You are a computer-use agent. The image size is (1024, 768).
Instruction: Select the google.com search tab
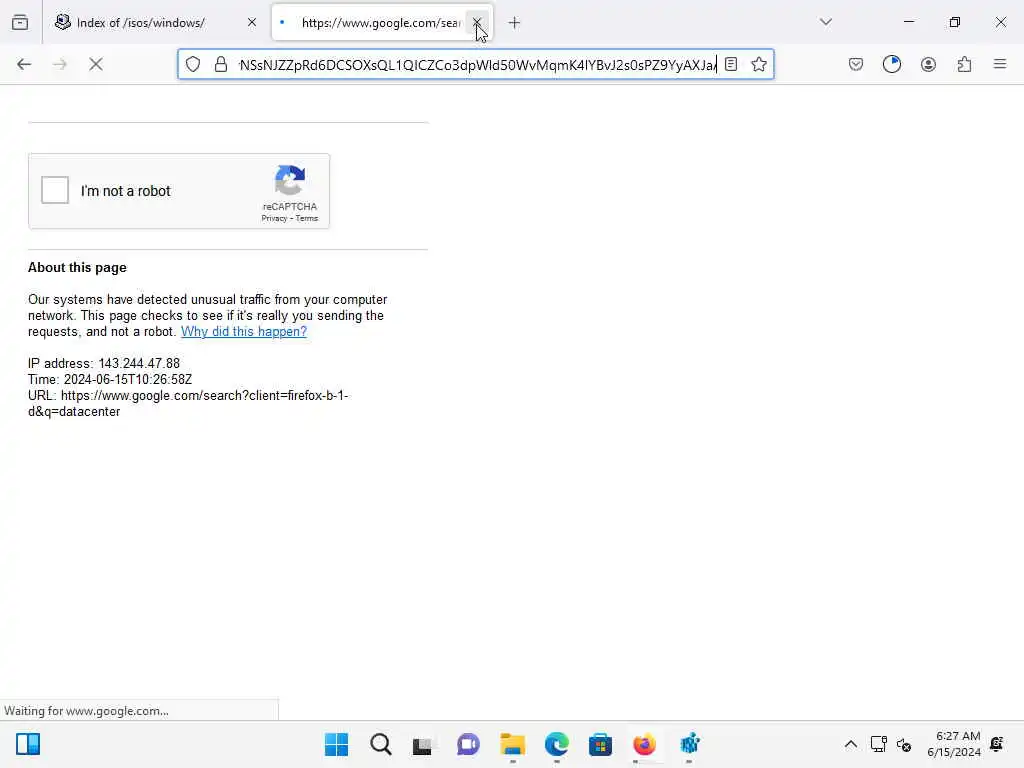pos(382,23)
